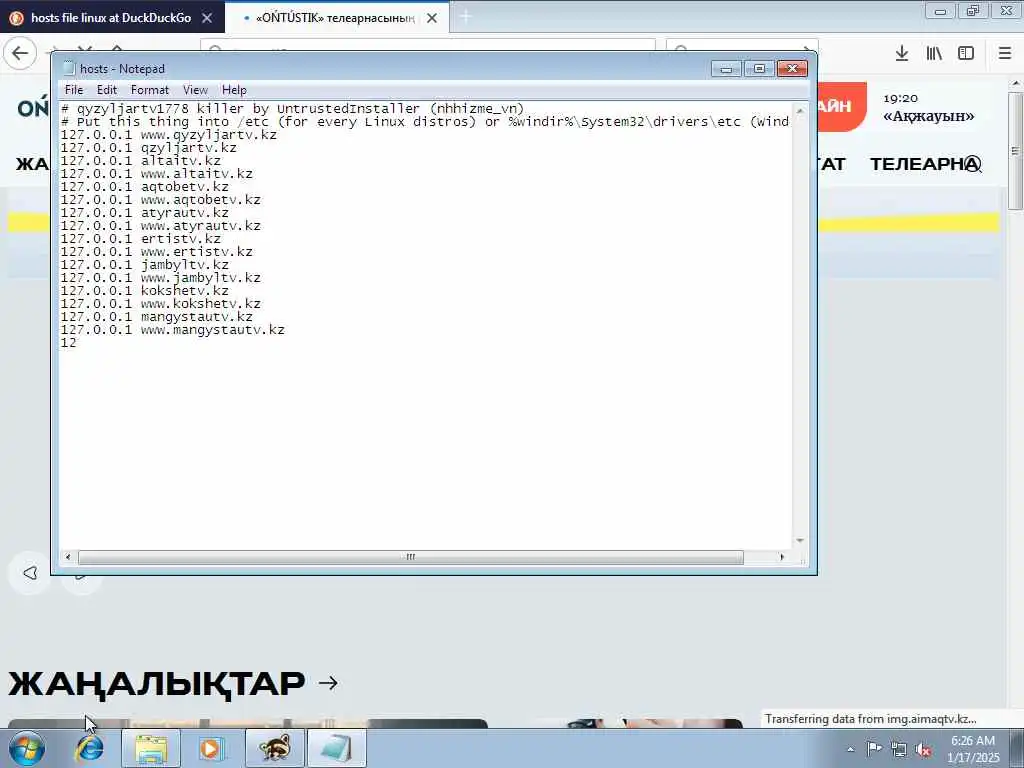Screen dimensions: 1024x768
Task: Click the line '127.0.0.1 jambyltv.kz'
Action: [144, 265]
